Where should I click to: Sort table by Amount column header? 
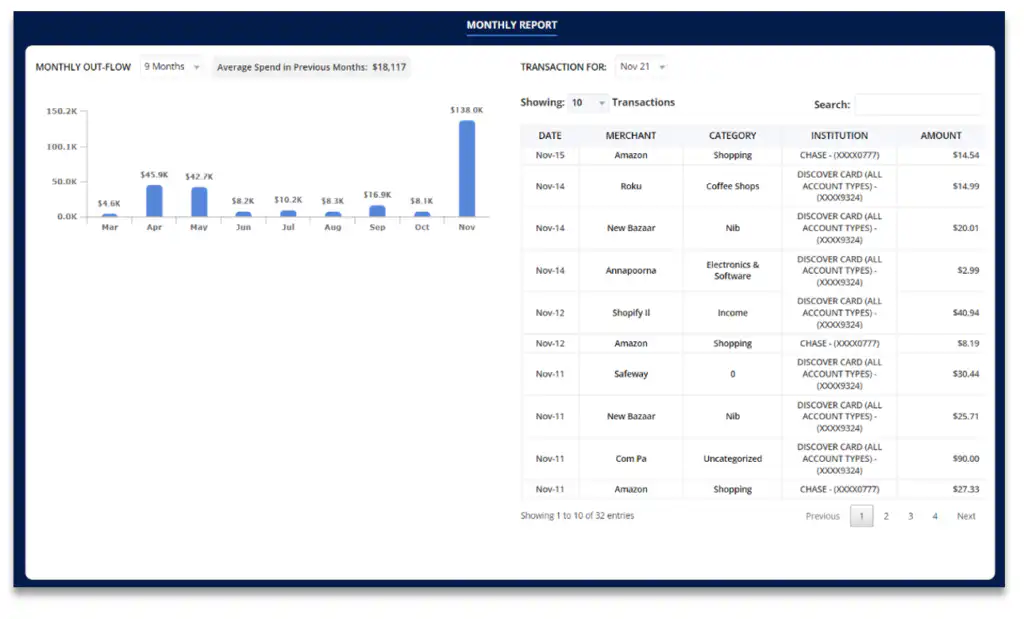coord(940,136)
